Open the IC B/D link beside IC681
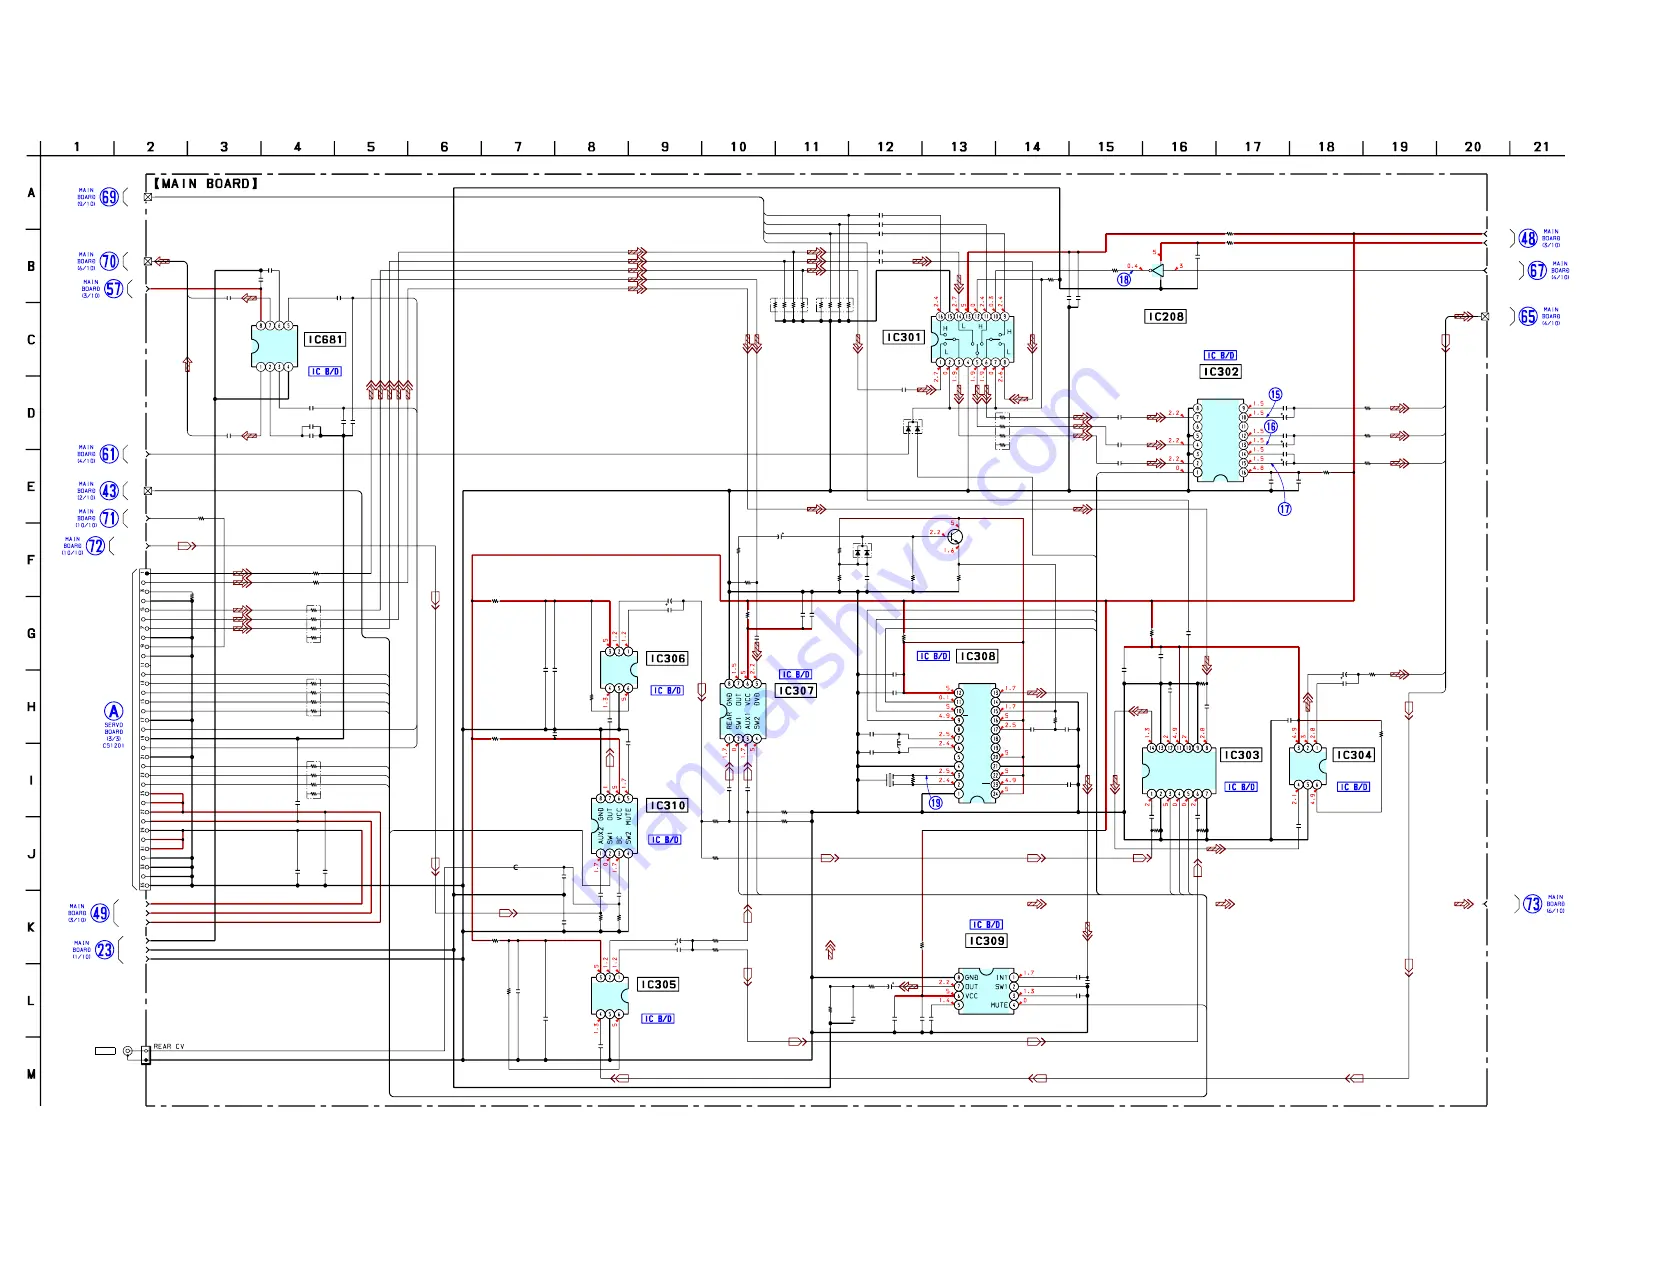Screen dimensions: 1680x1263 coord(325,372)
